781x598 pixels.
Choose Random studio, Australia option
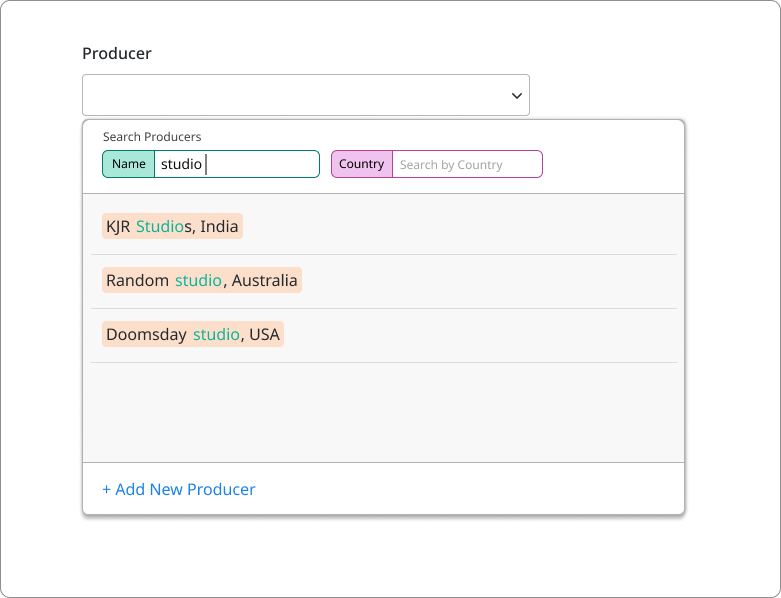click(202, 280)
